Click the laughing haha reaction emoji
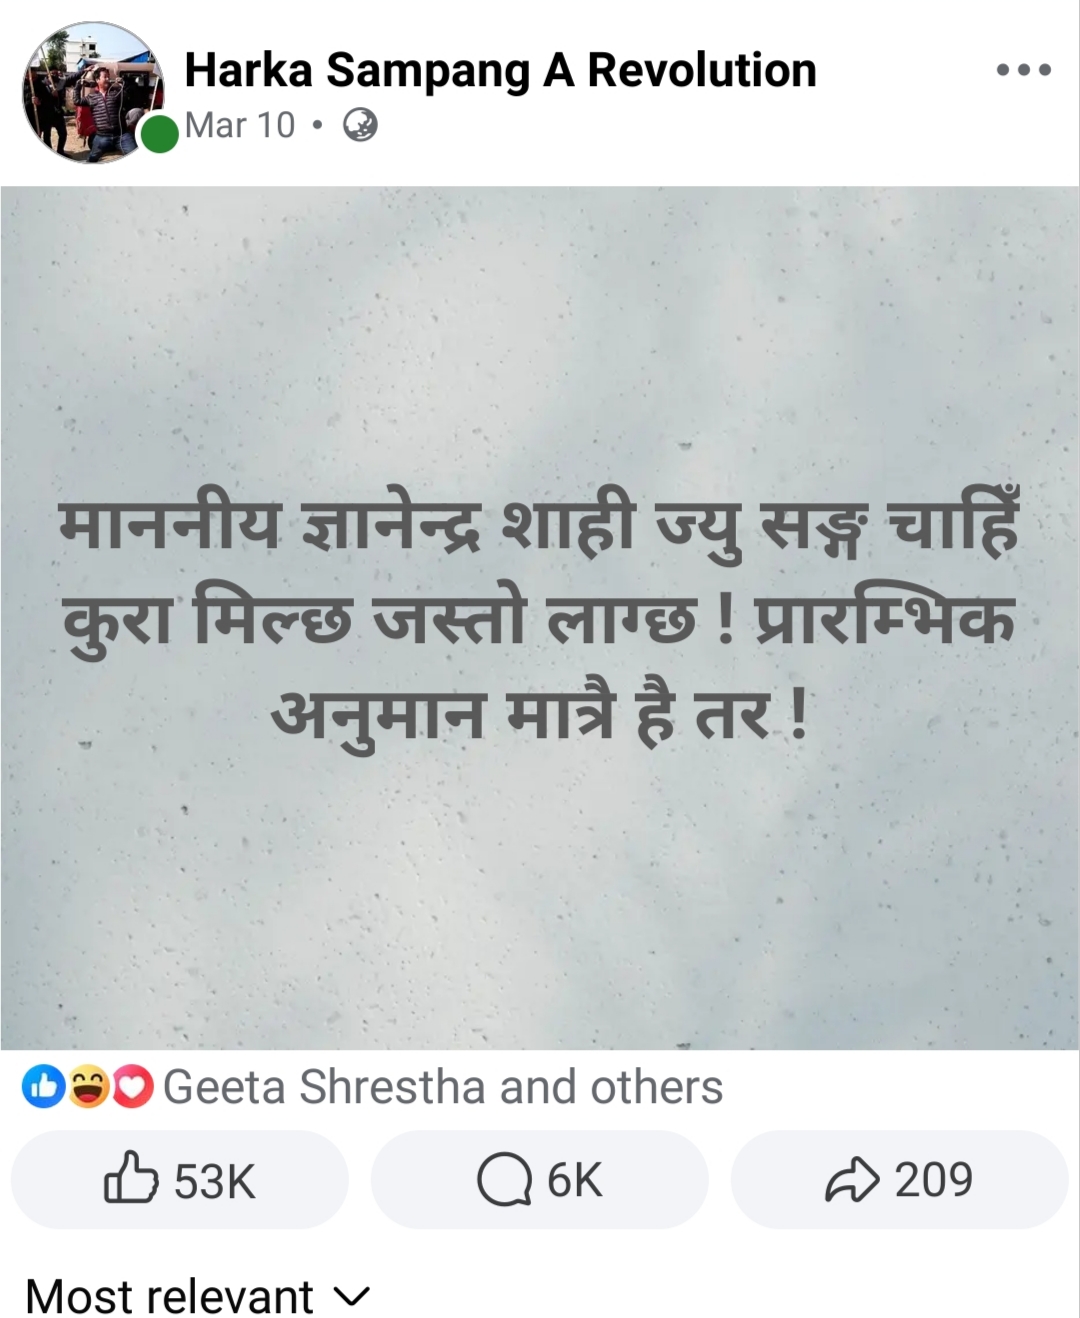This screenshot has width=1080, height=1318. coord(88,1087)
